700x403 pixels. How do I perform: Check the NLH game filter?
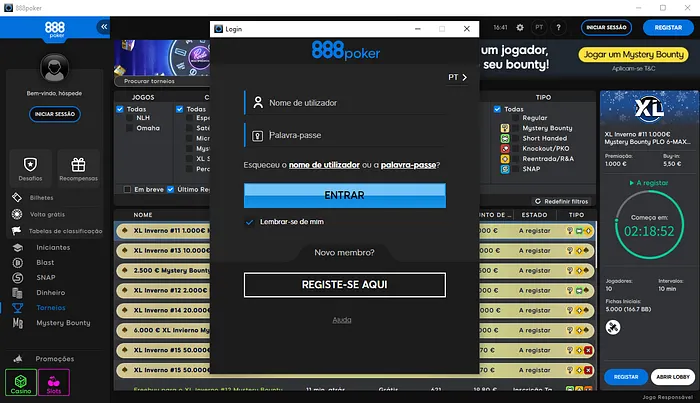coord(129,118)
